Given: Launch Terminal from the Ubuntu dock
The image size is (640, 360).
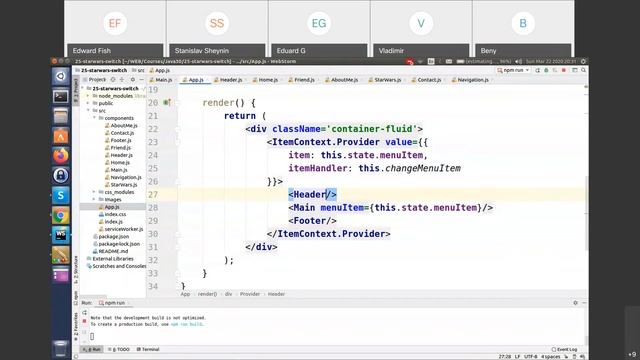Looking at the screenshot, I should (x=61, y=96).
